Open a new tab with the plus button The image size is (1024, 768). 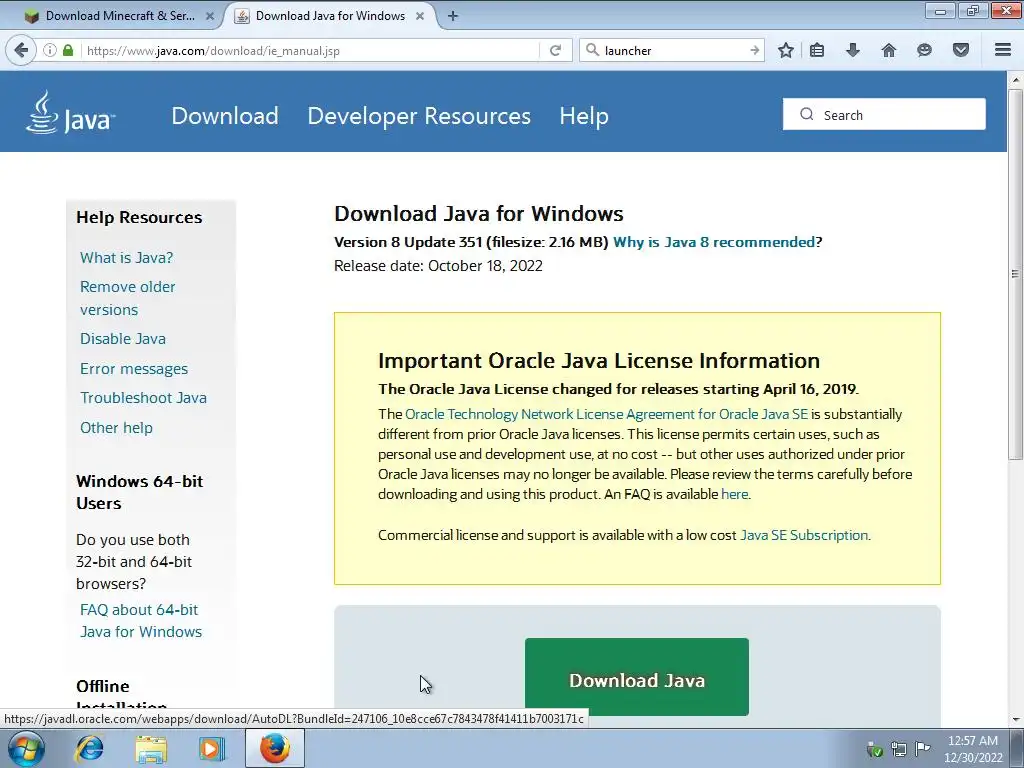453,16
